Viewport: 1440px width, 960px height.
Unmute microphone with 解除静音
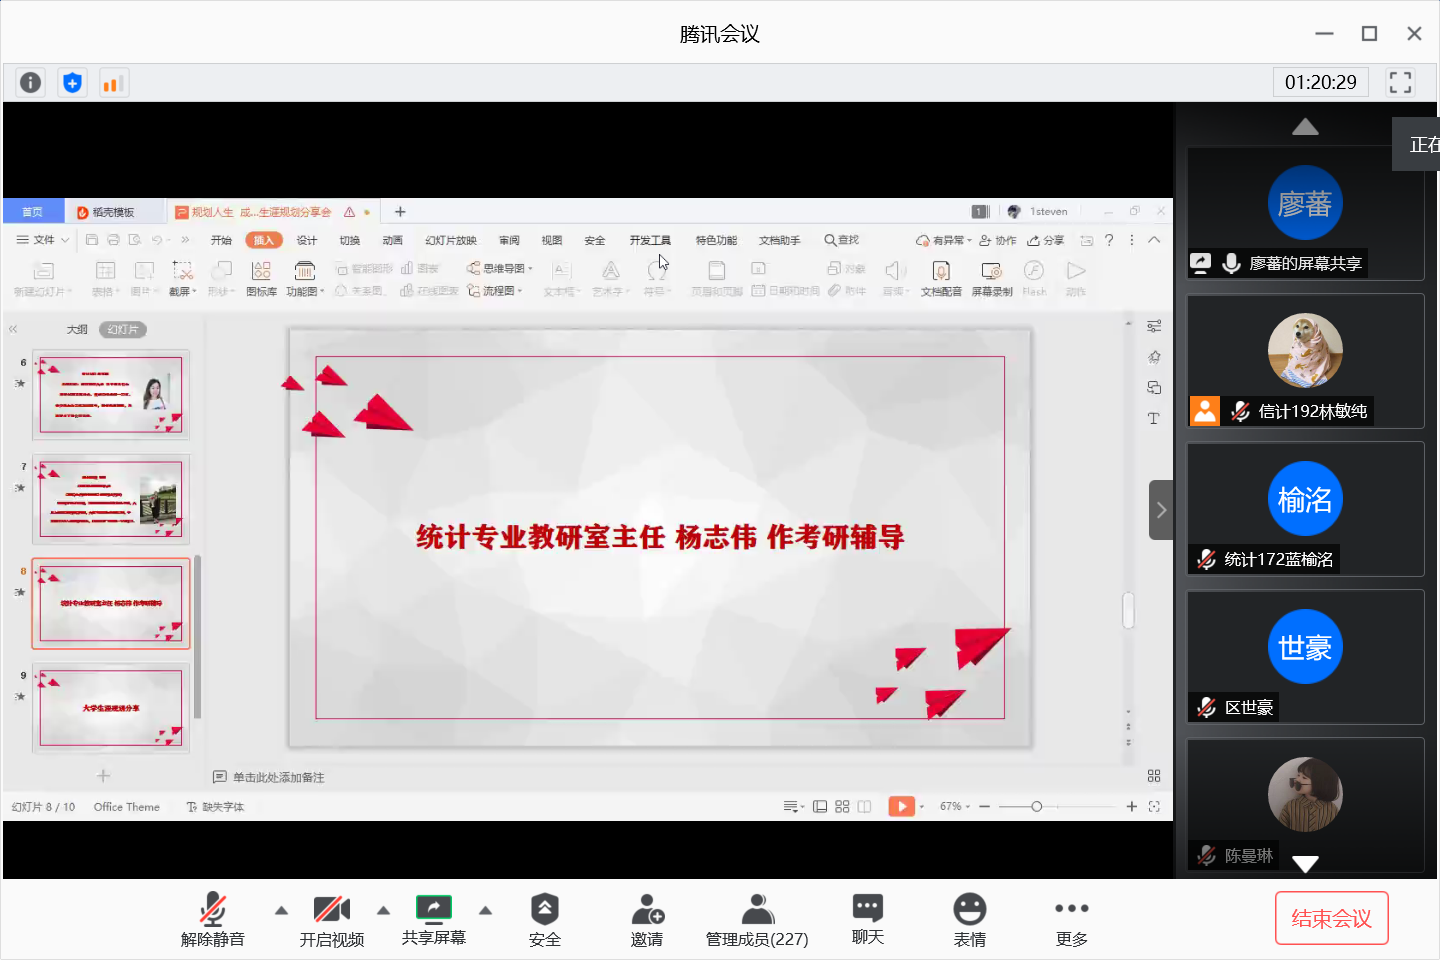[x=212, y=919]
